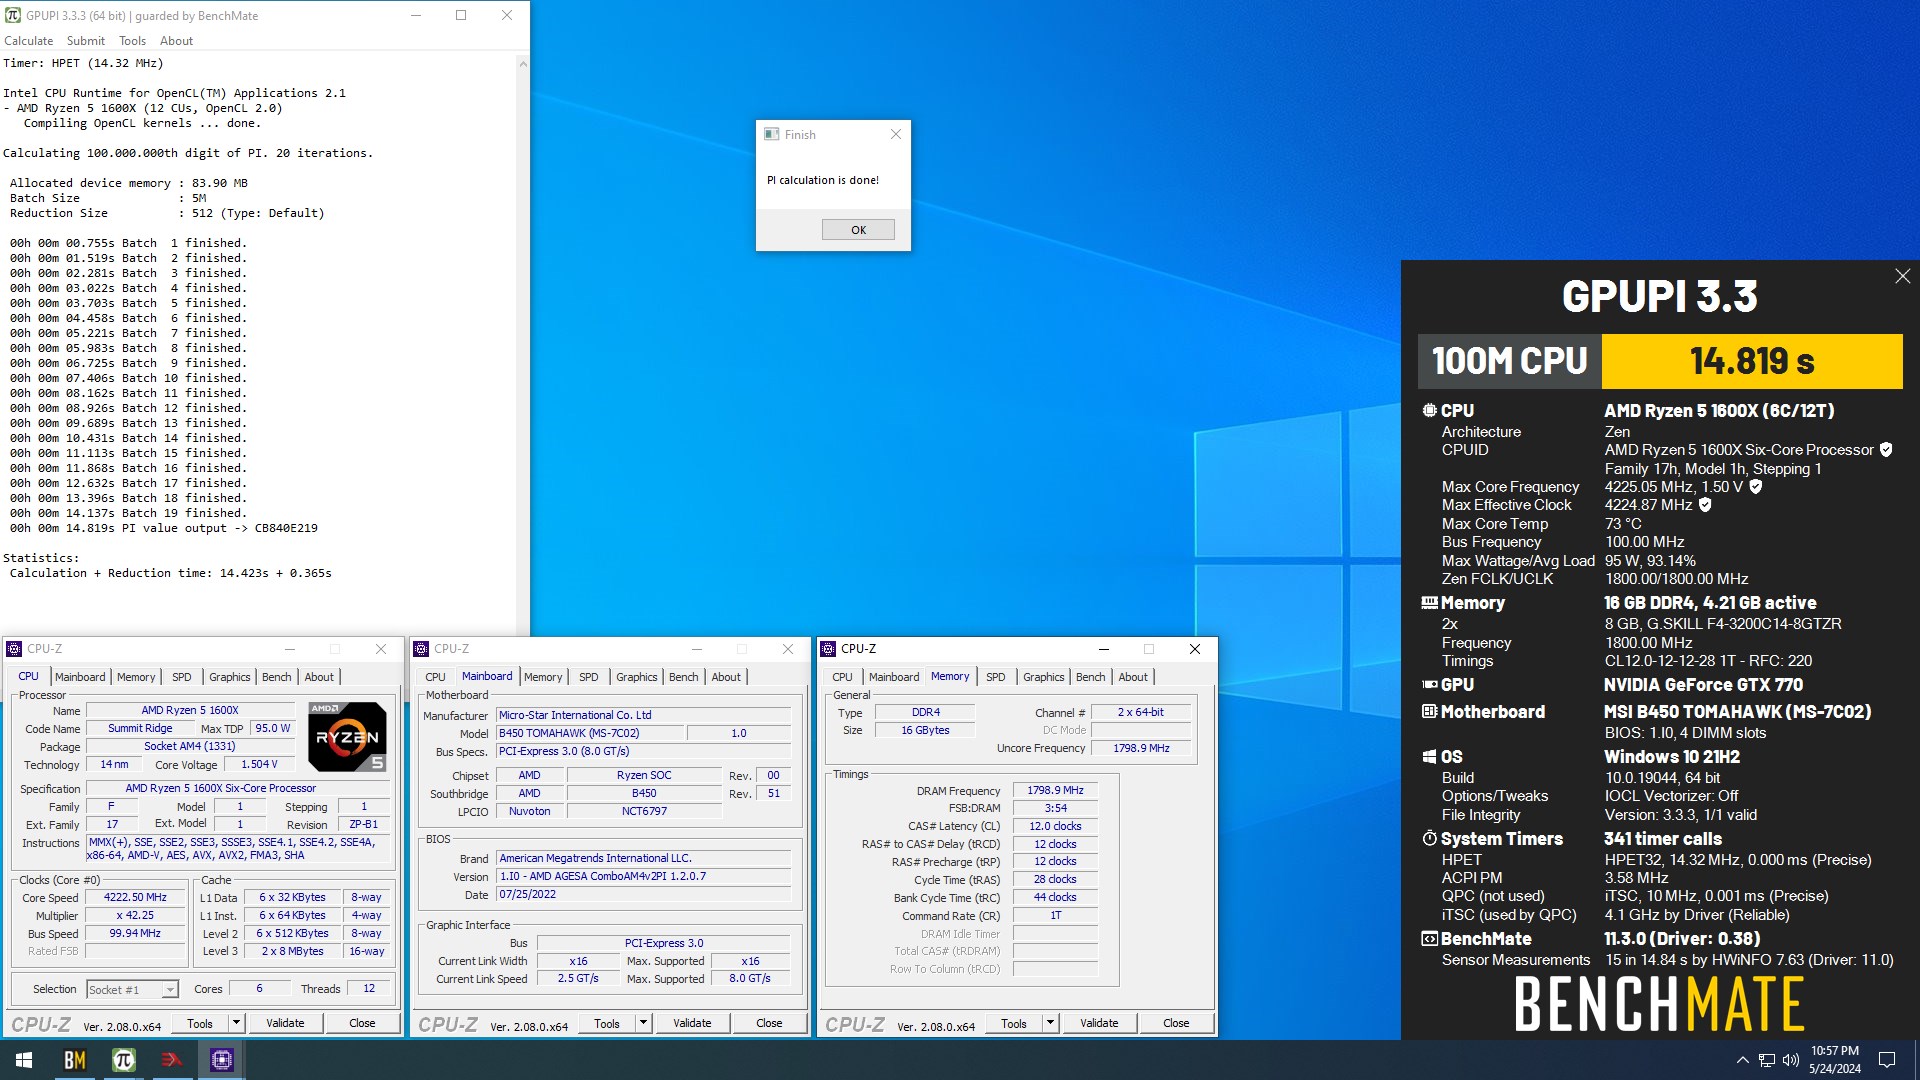Switch to CPU tab in Mainboard CPU-Z window
Image resolution: width=1920 pixels, height=1080 pixels.
tap(435, 677)
